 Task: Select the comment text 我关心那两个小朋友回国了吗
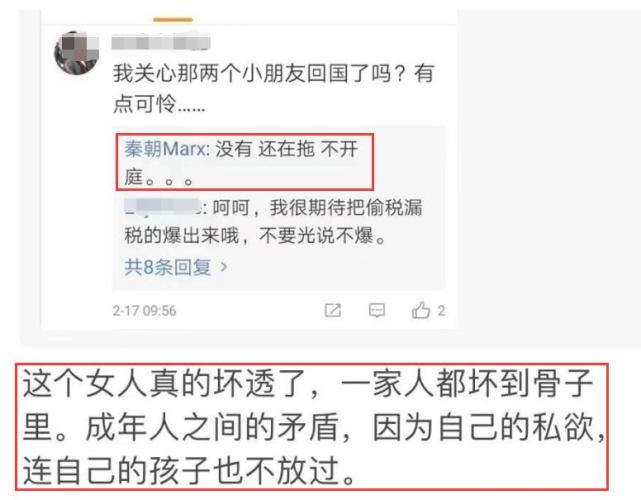(252, 74)
